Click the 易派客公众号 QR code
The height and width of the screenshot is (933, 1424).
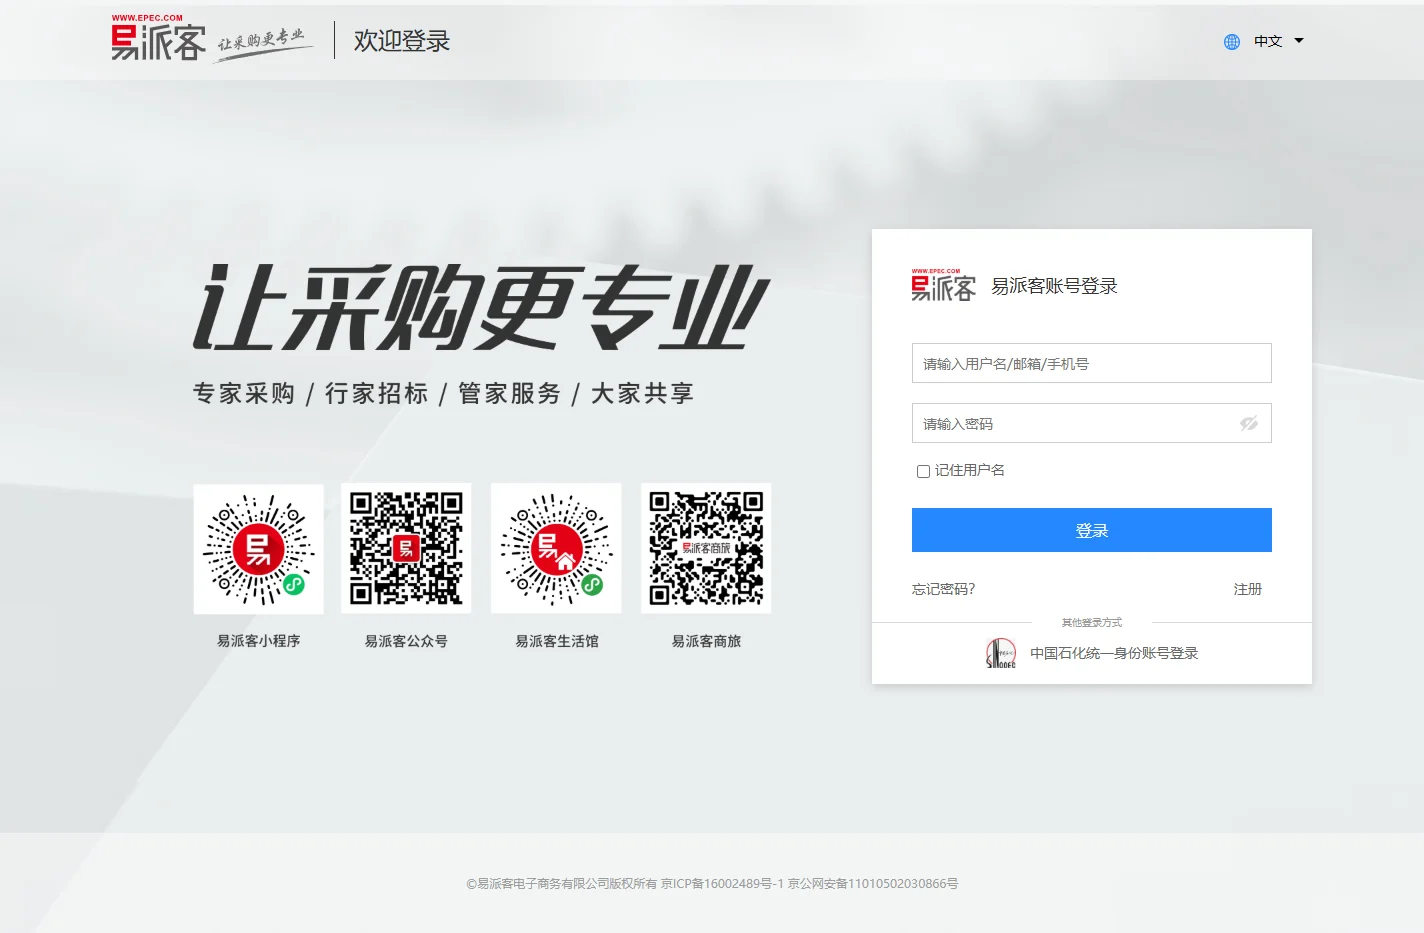tap(406, 548)
